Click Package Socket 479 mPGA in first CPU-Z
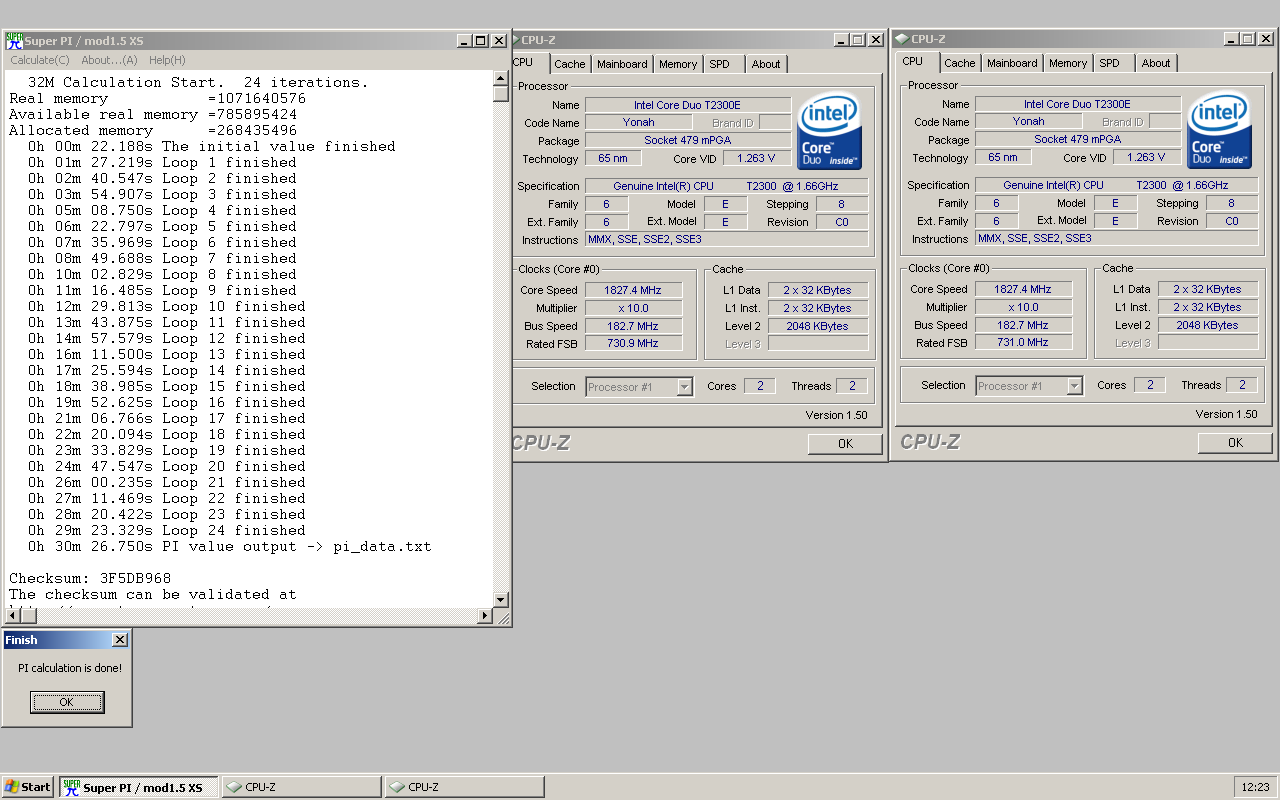This screenshot has height=800, width=1280. tap(688, 140)
